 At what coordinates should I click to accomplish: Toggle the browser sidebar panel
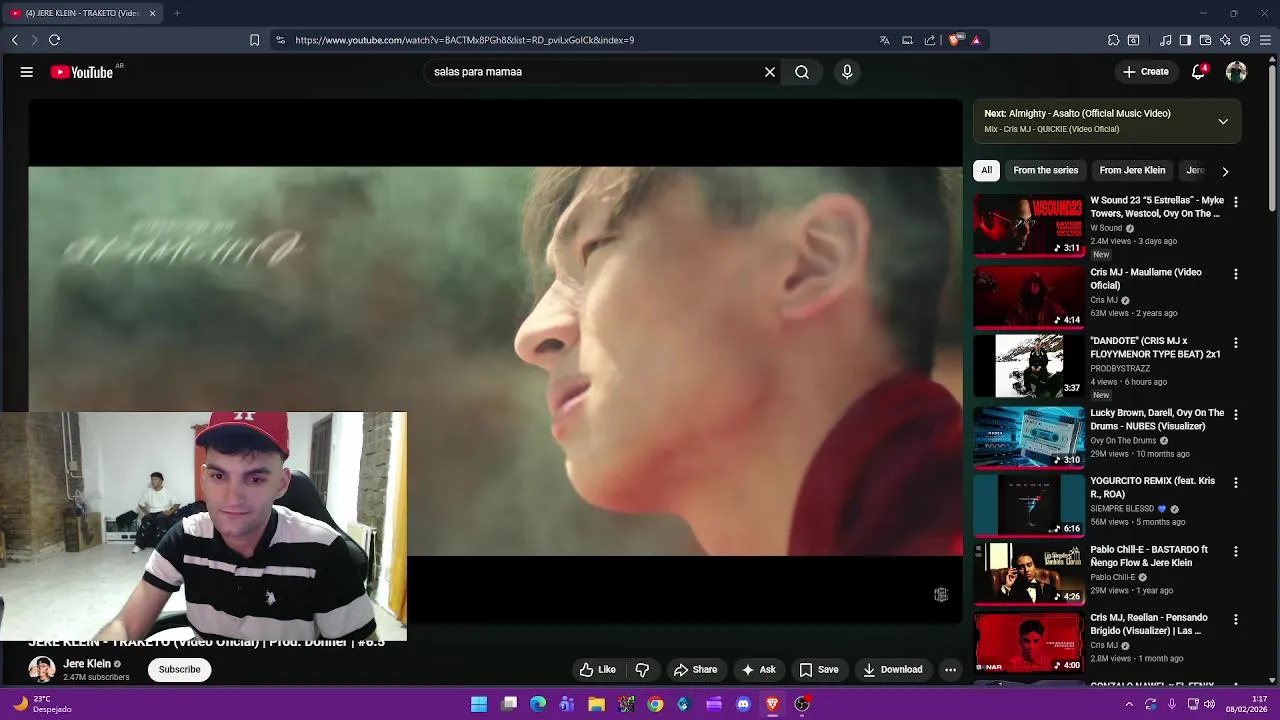point(1185,40)
